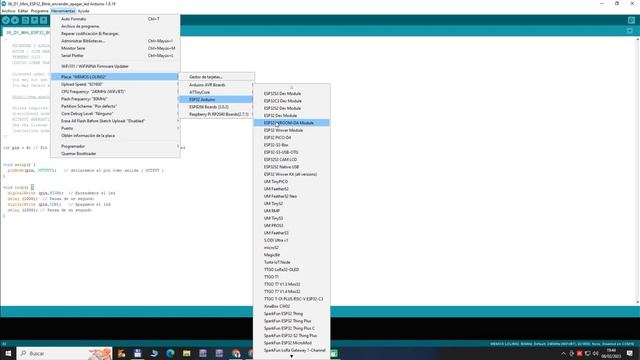
Task: Open the Ayuda menu
Action: [83, 11]
